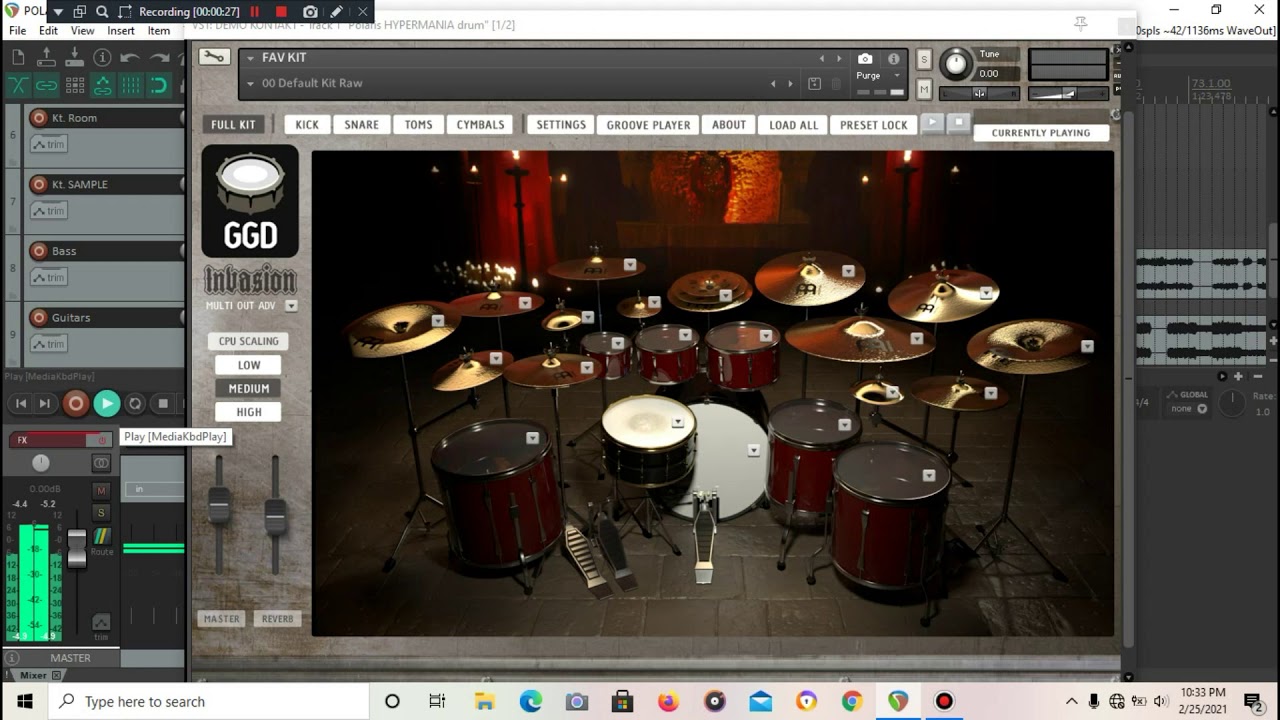Image resolution: width=1280 pixels, height=720 pixels.
Task: Open dropdown on far-left floor tom
Action: 532,437
